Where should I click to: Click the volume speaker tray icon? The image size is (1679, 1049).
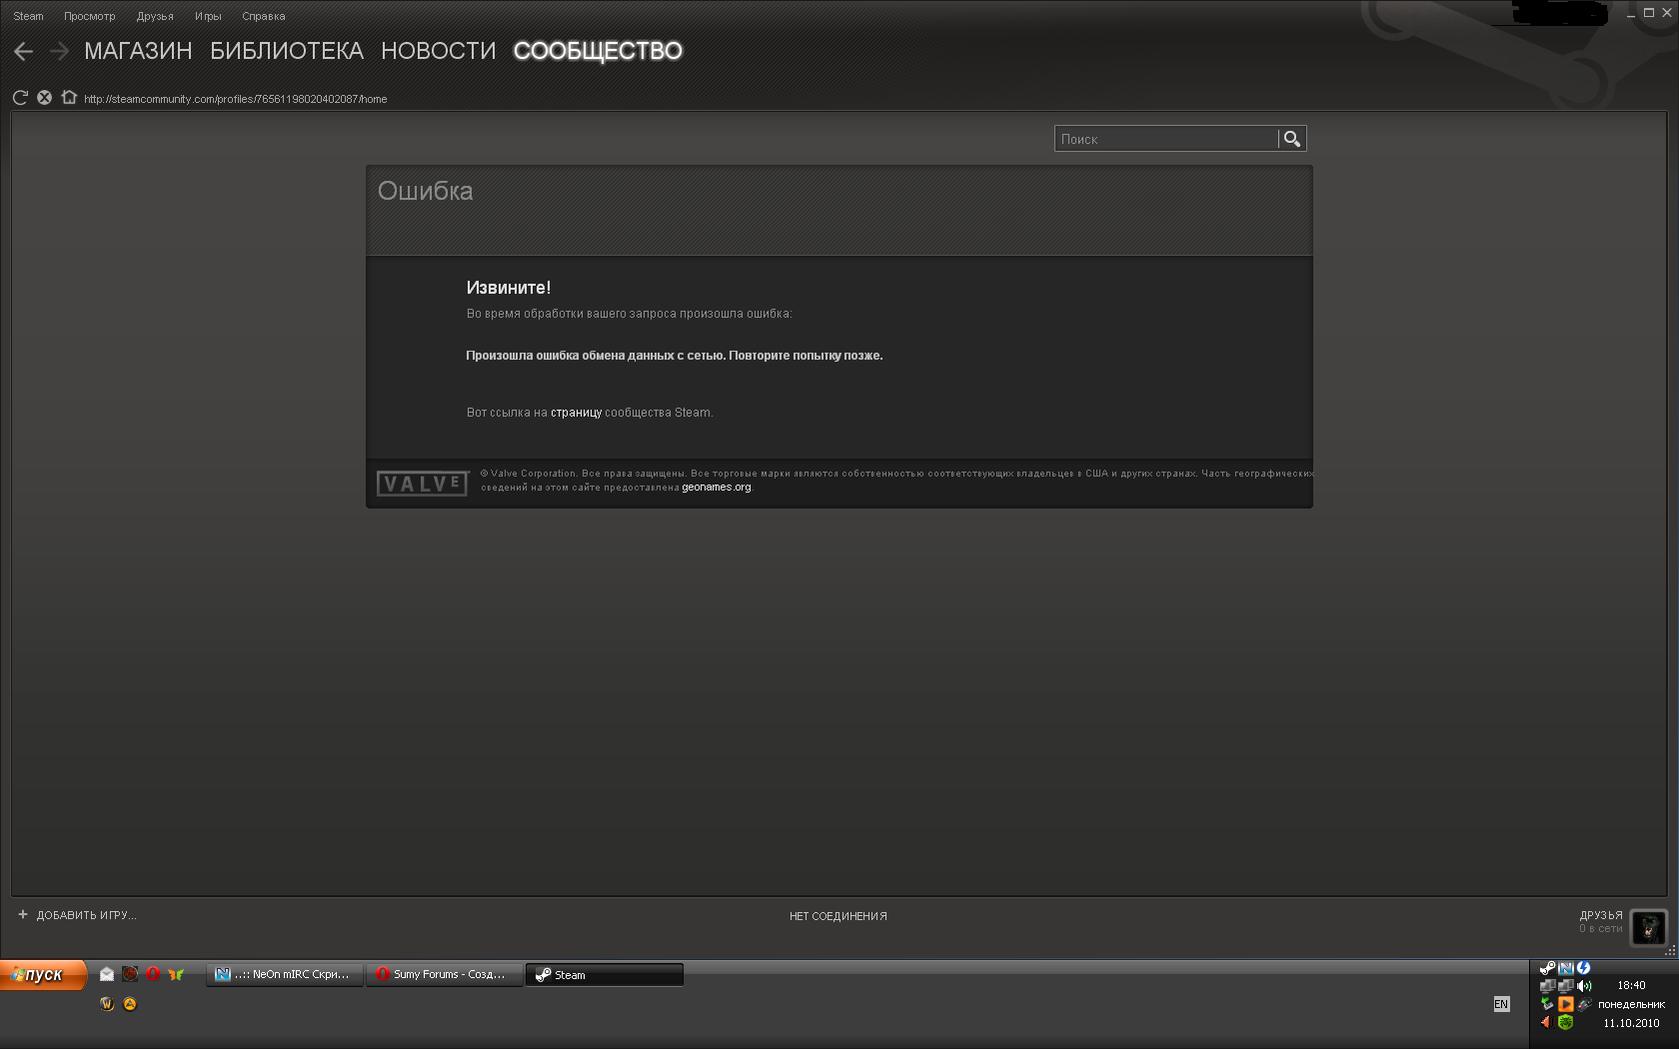[x=1584, y=986]
